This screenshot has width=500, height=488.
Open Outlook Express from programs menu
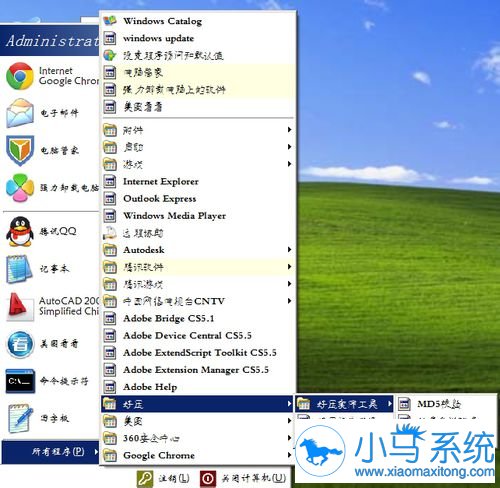pyautogui.click(x=198, y=199)
